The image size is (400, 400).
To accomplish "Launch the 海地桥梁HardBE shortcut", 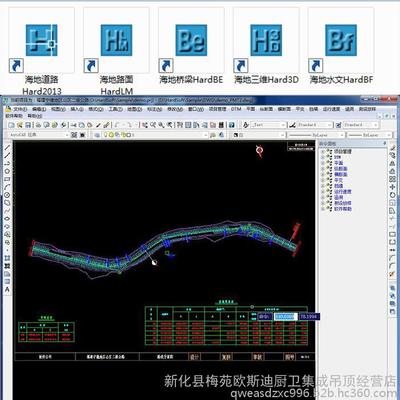I will pos(191,47).
